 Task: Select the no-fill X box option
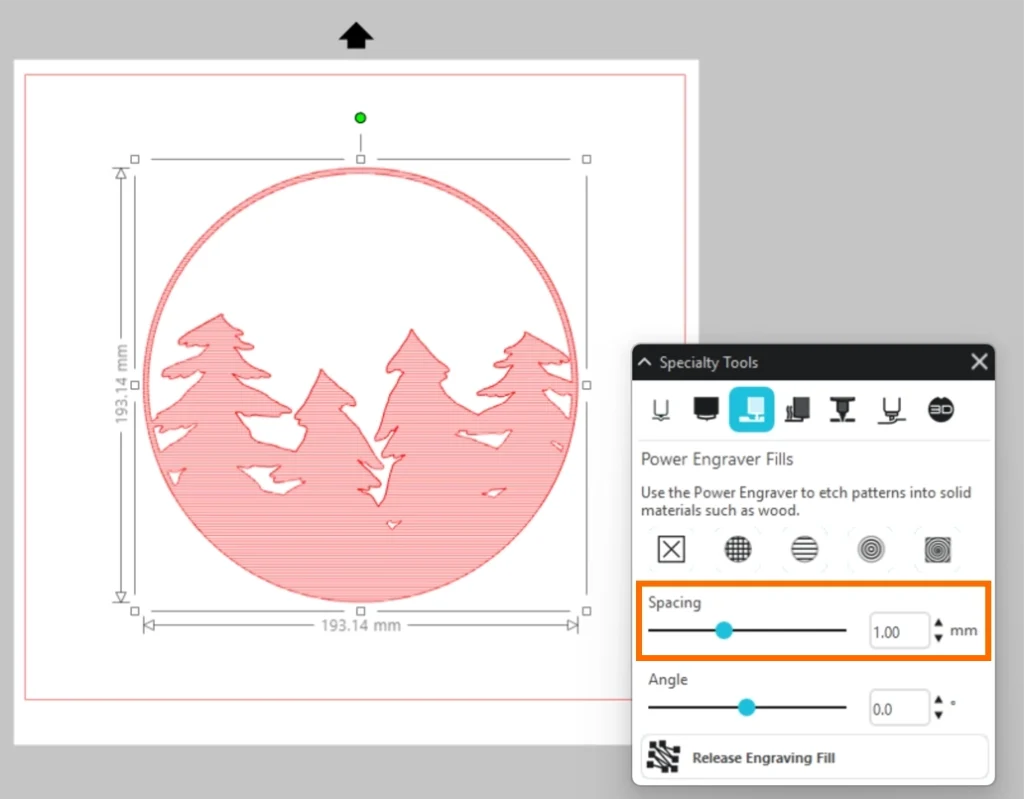coord(670,549)
